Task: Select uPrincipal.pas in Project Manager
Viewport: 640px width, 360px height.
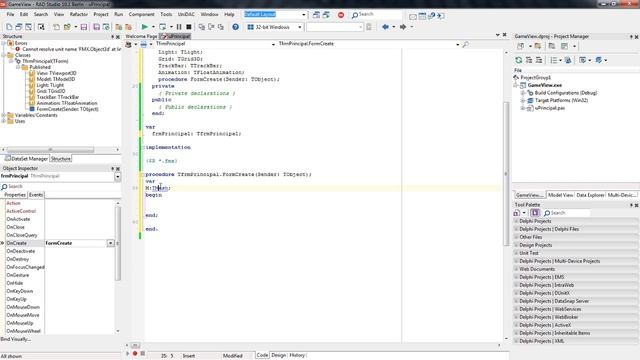Action: click(550, 108)
